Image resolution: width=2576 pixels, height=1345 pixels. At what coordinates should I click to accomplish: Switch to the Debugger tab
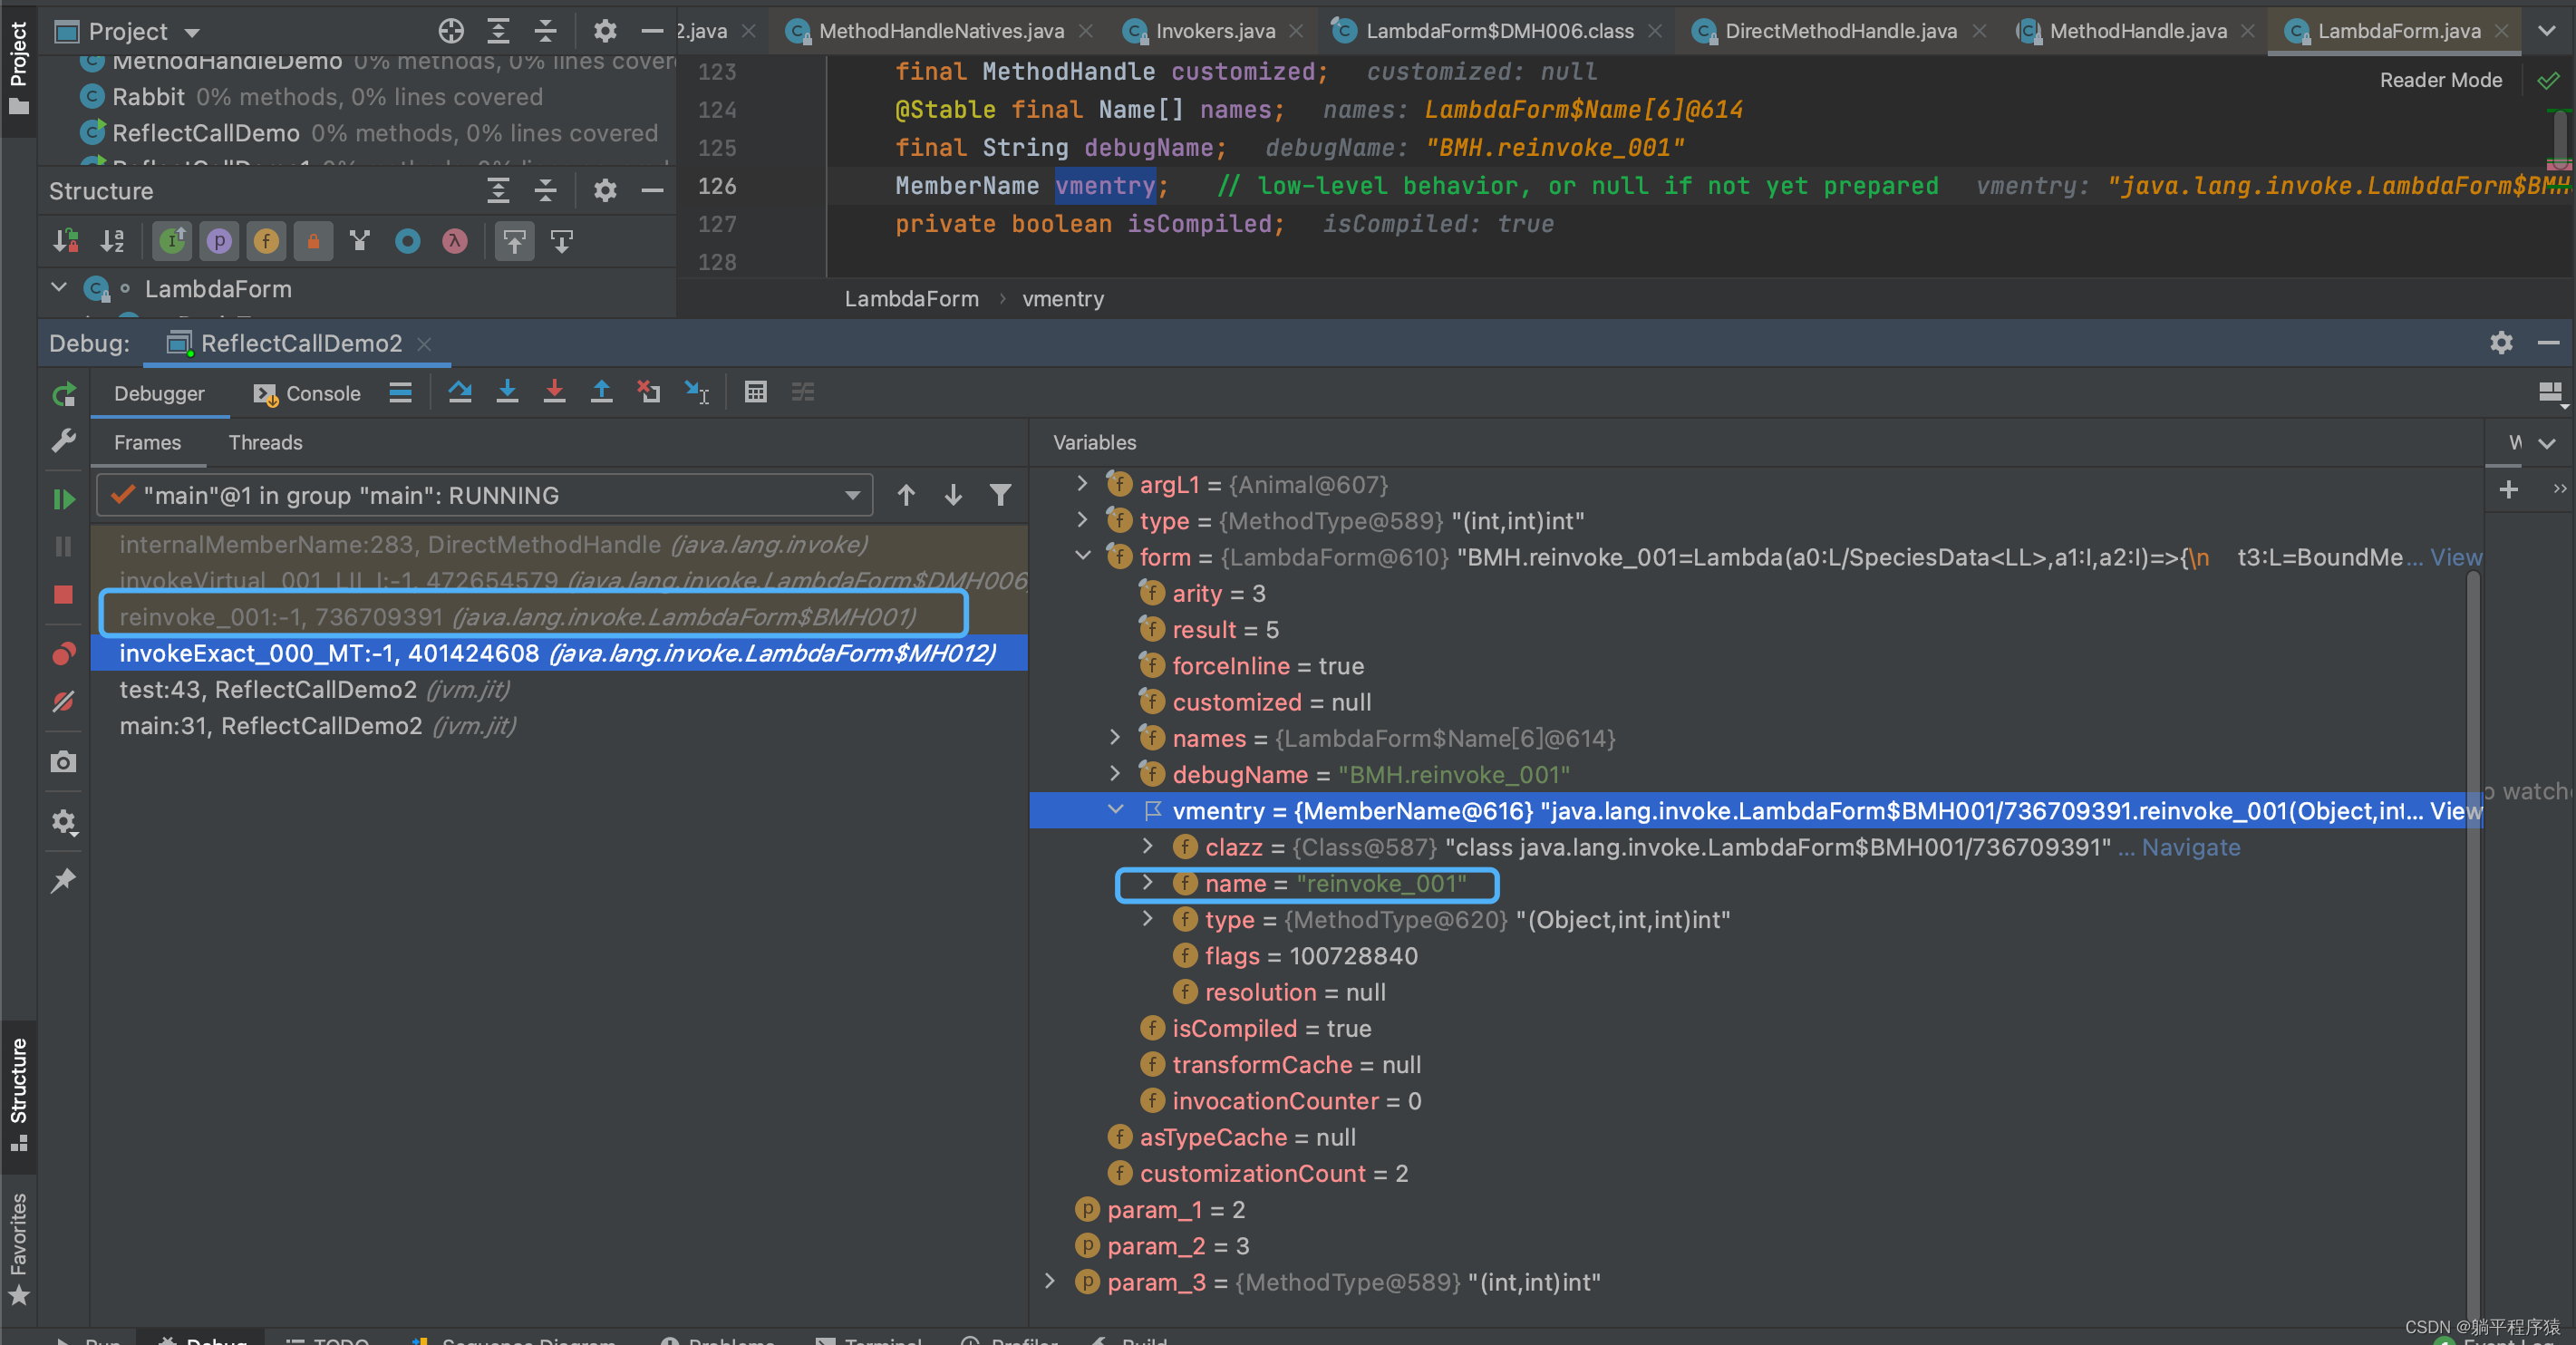[157, 393]
